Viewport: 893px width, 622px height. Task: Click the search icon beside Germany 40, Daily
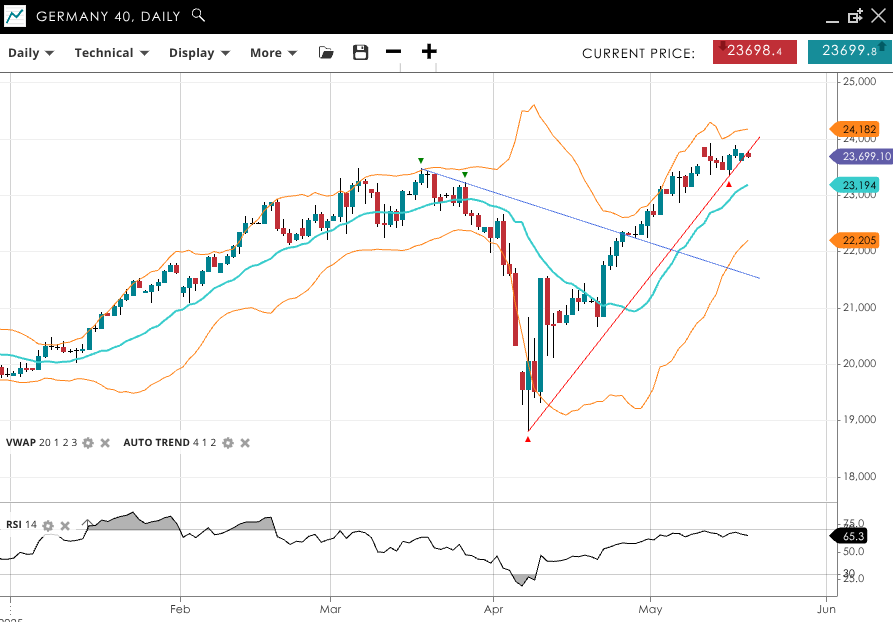(x=198, y=15)
